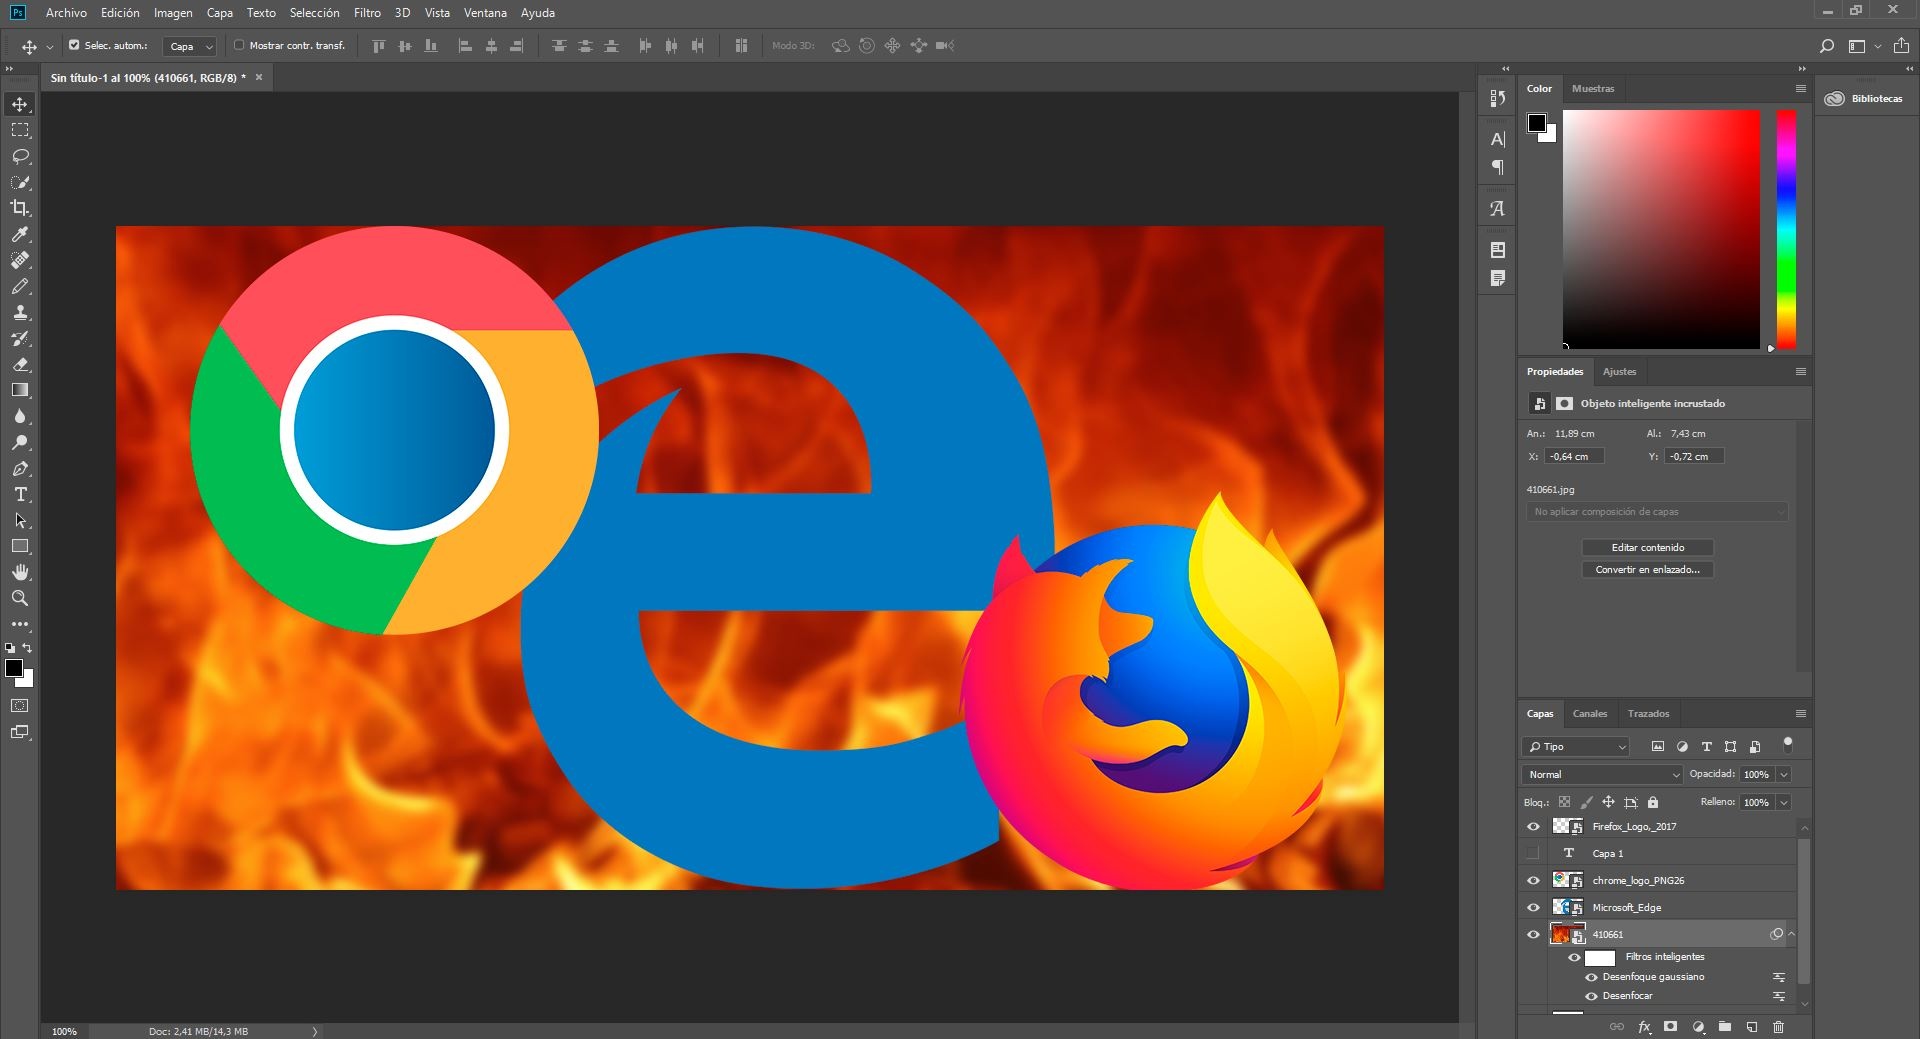Viewport: 1920px width, 1039px height.
Task: Select the Rectangular Marquee tool
Action: point(20,130)
